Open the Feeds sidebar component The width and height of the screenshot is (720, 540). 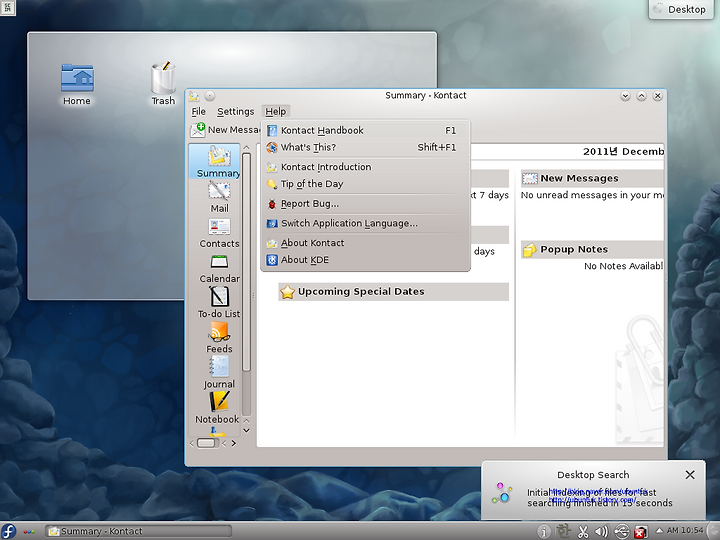click(219, 338)
